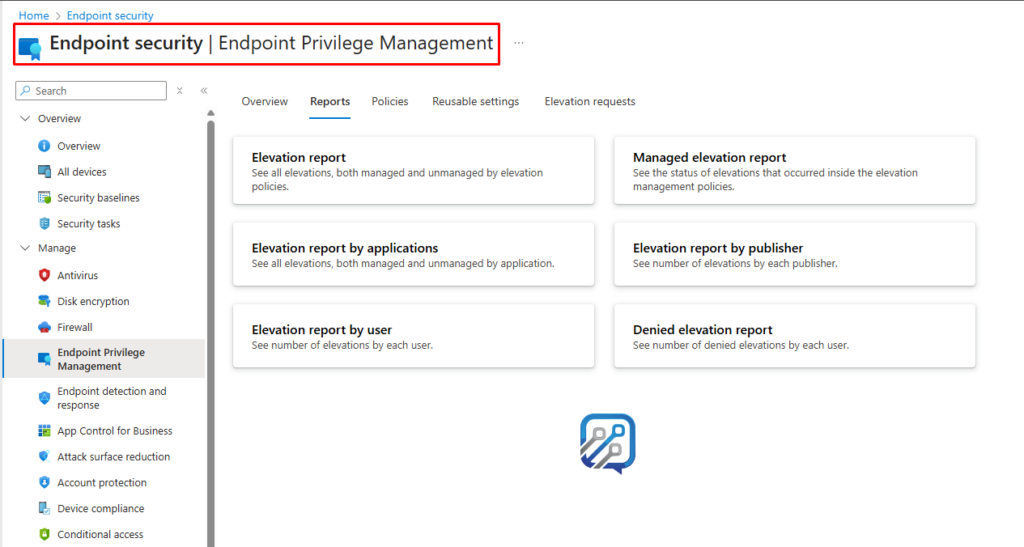This screenshot has height=547, width=1024.
Task: Select Firewall menu item
Action: pos(74,327)
